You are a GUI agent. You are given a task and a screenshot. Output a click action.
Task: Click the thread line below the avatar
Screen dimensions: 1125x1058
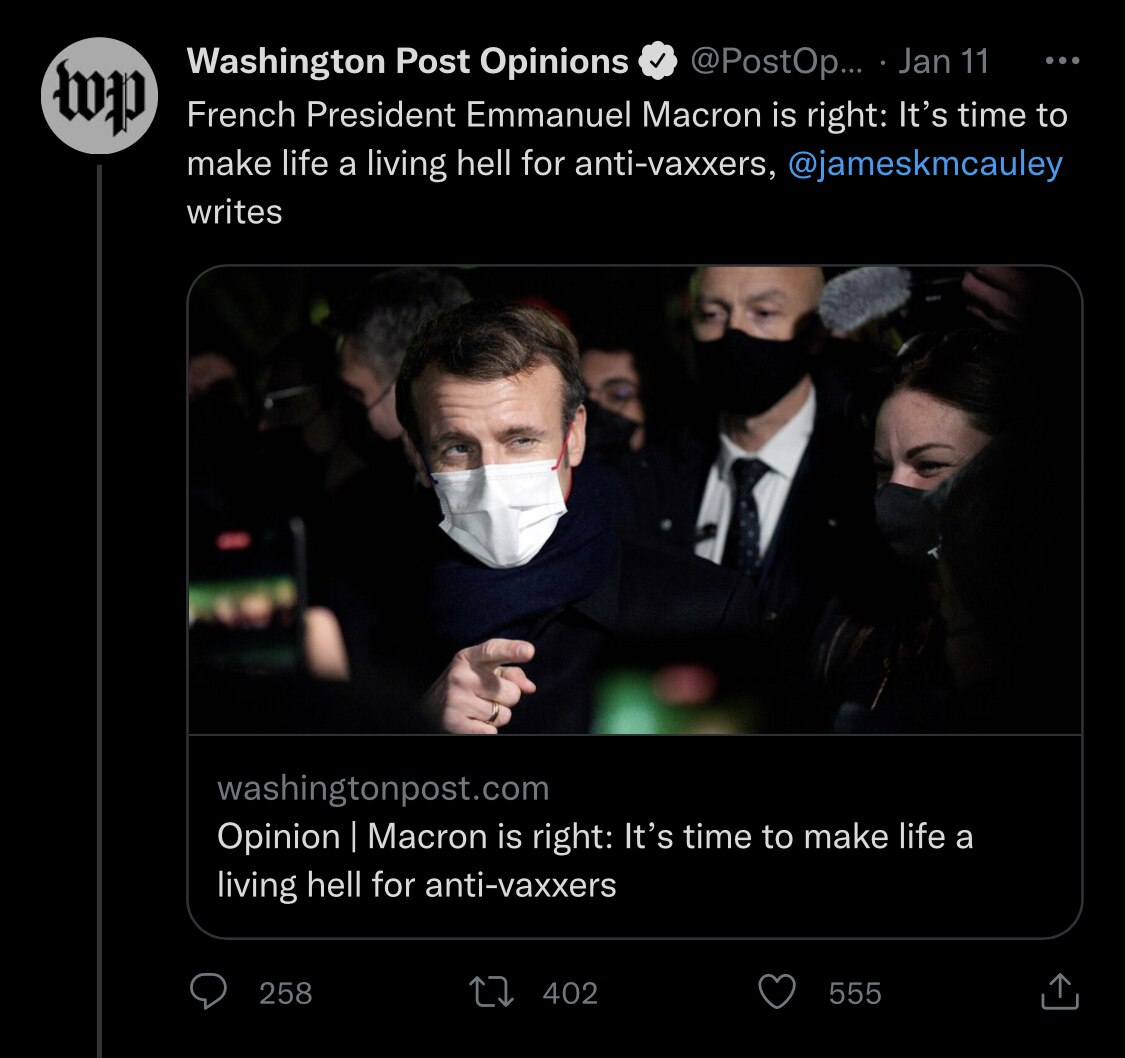(99, 600)
